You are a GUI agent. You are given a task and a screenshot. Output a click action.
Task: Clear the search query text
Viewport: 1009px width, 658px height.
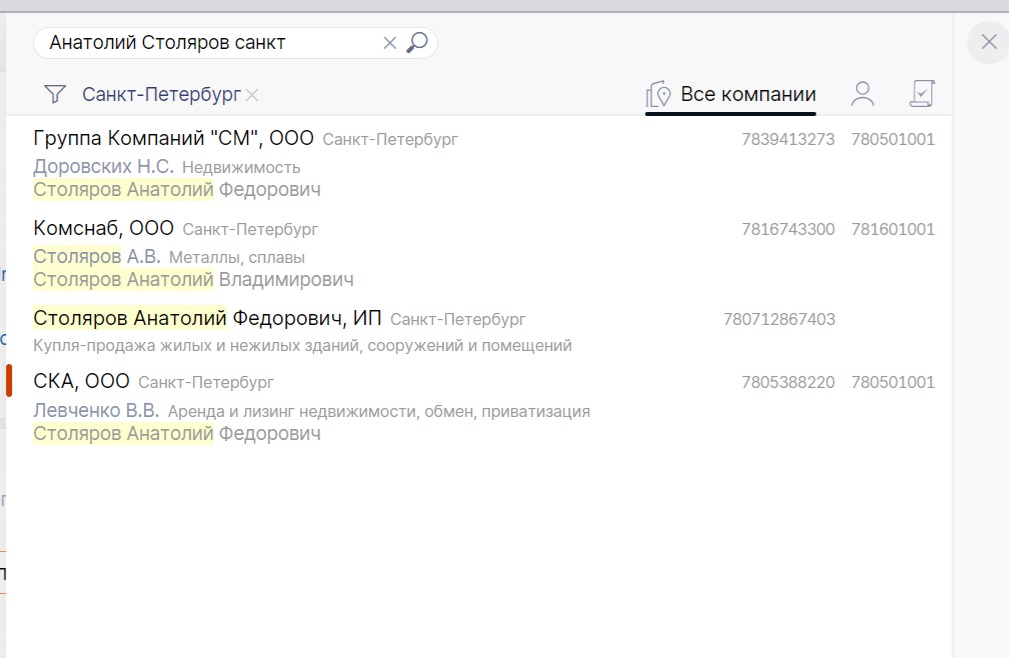(389, 43)
